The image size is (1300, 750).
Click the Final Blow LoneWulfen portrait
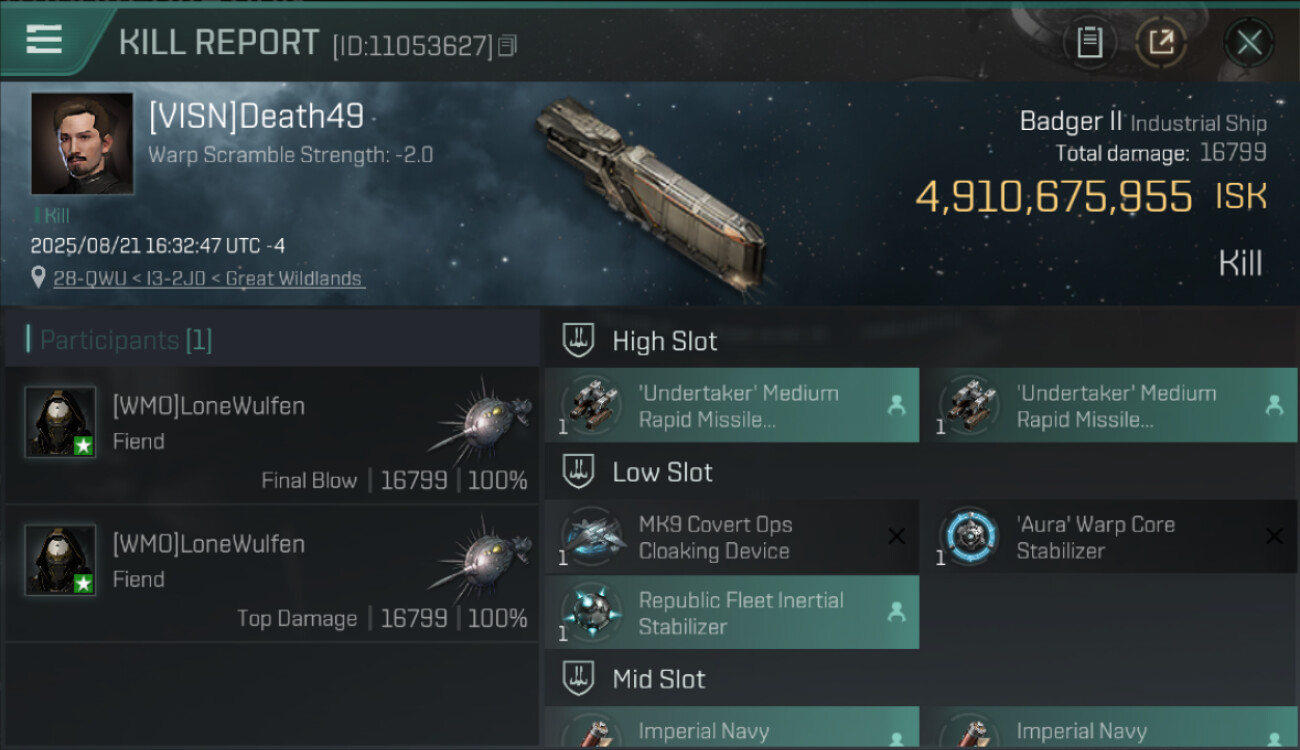pyautogui.click(x=60, y=422)
